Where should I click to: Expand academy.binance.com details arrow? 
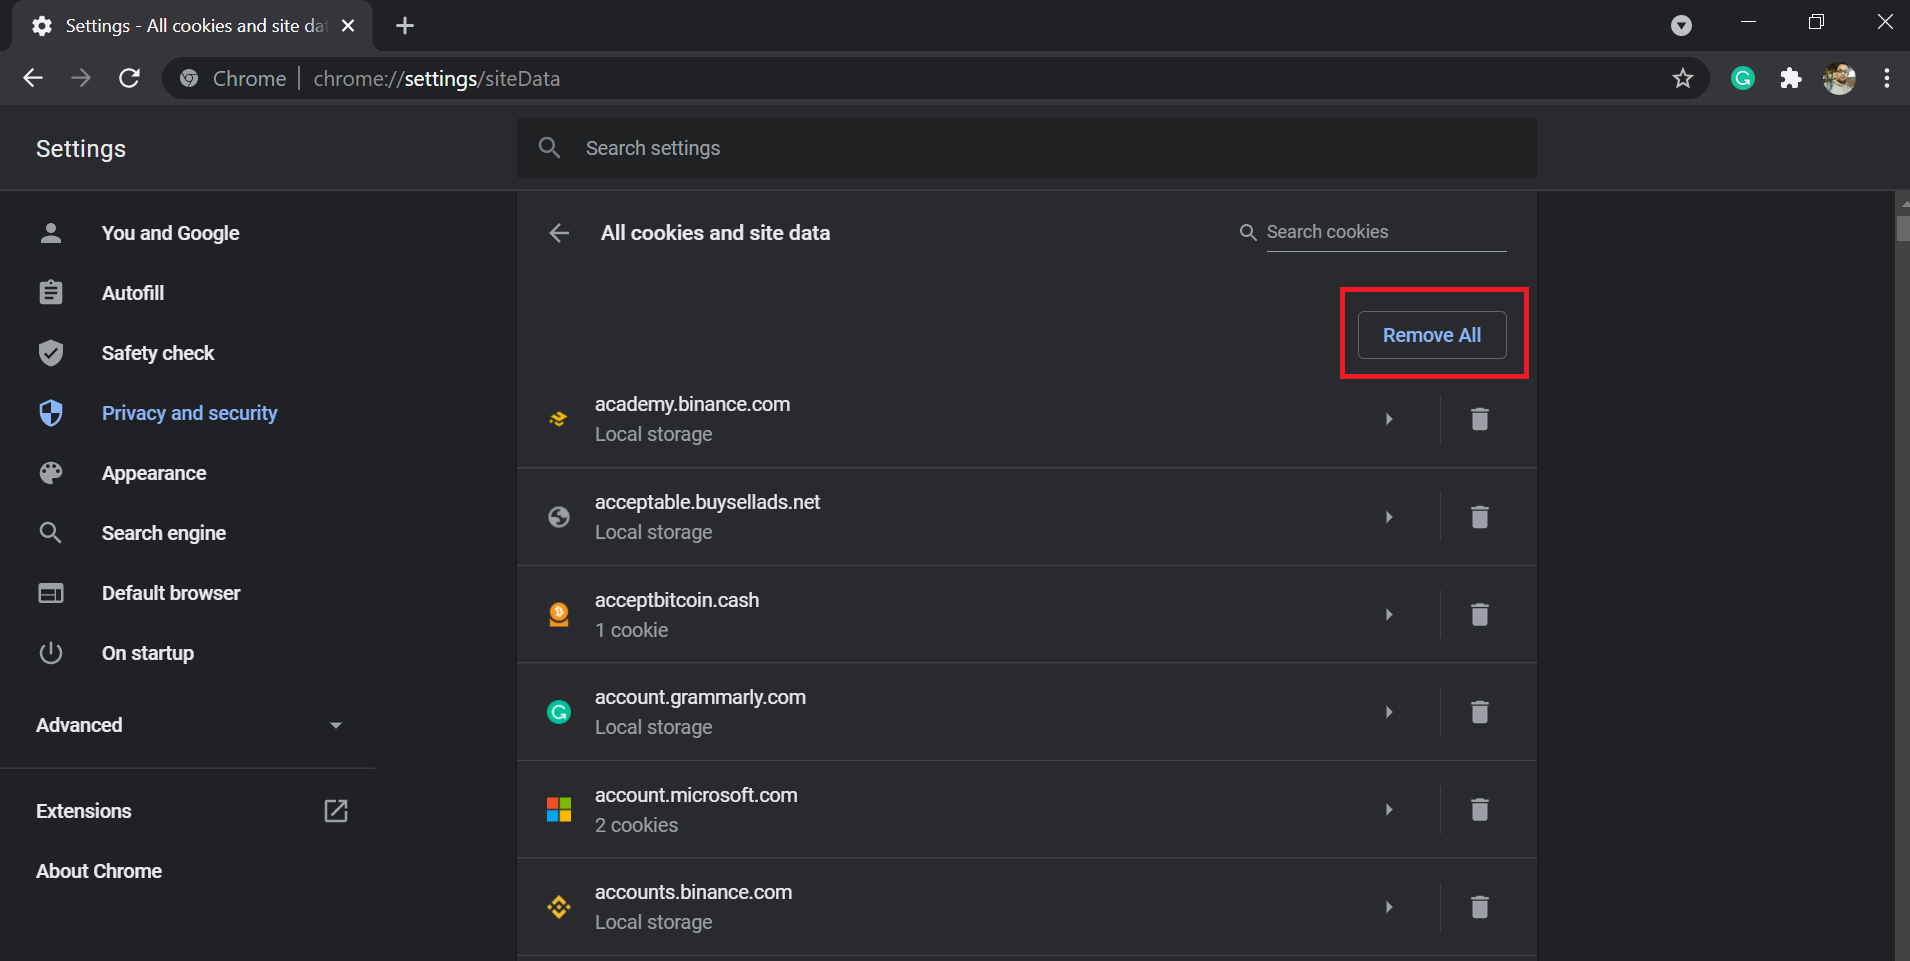coord(1389,419)
